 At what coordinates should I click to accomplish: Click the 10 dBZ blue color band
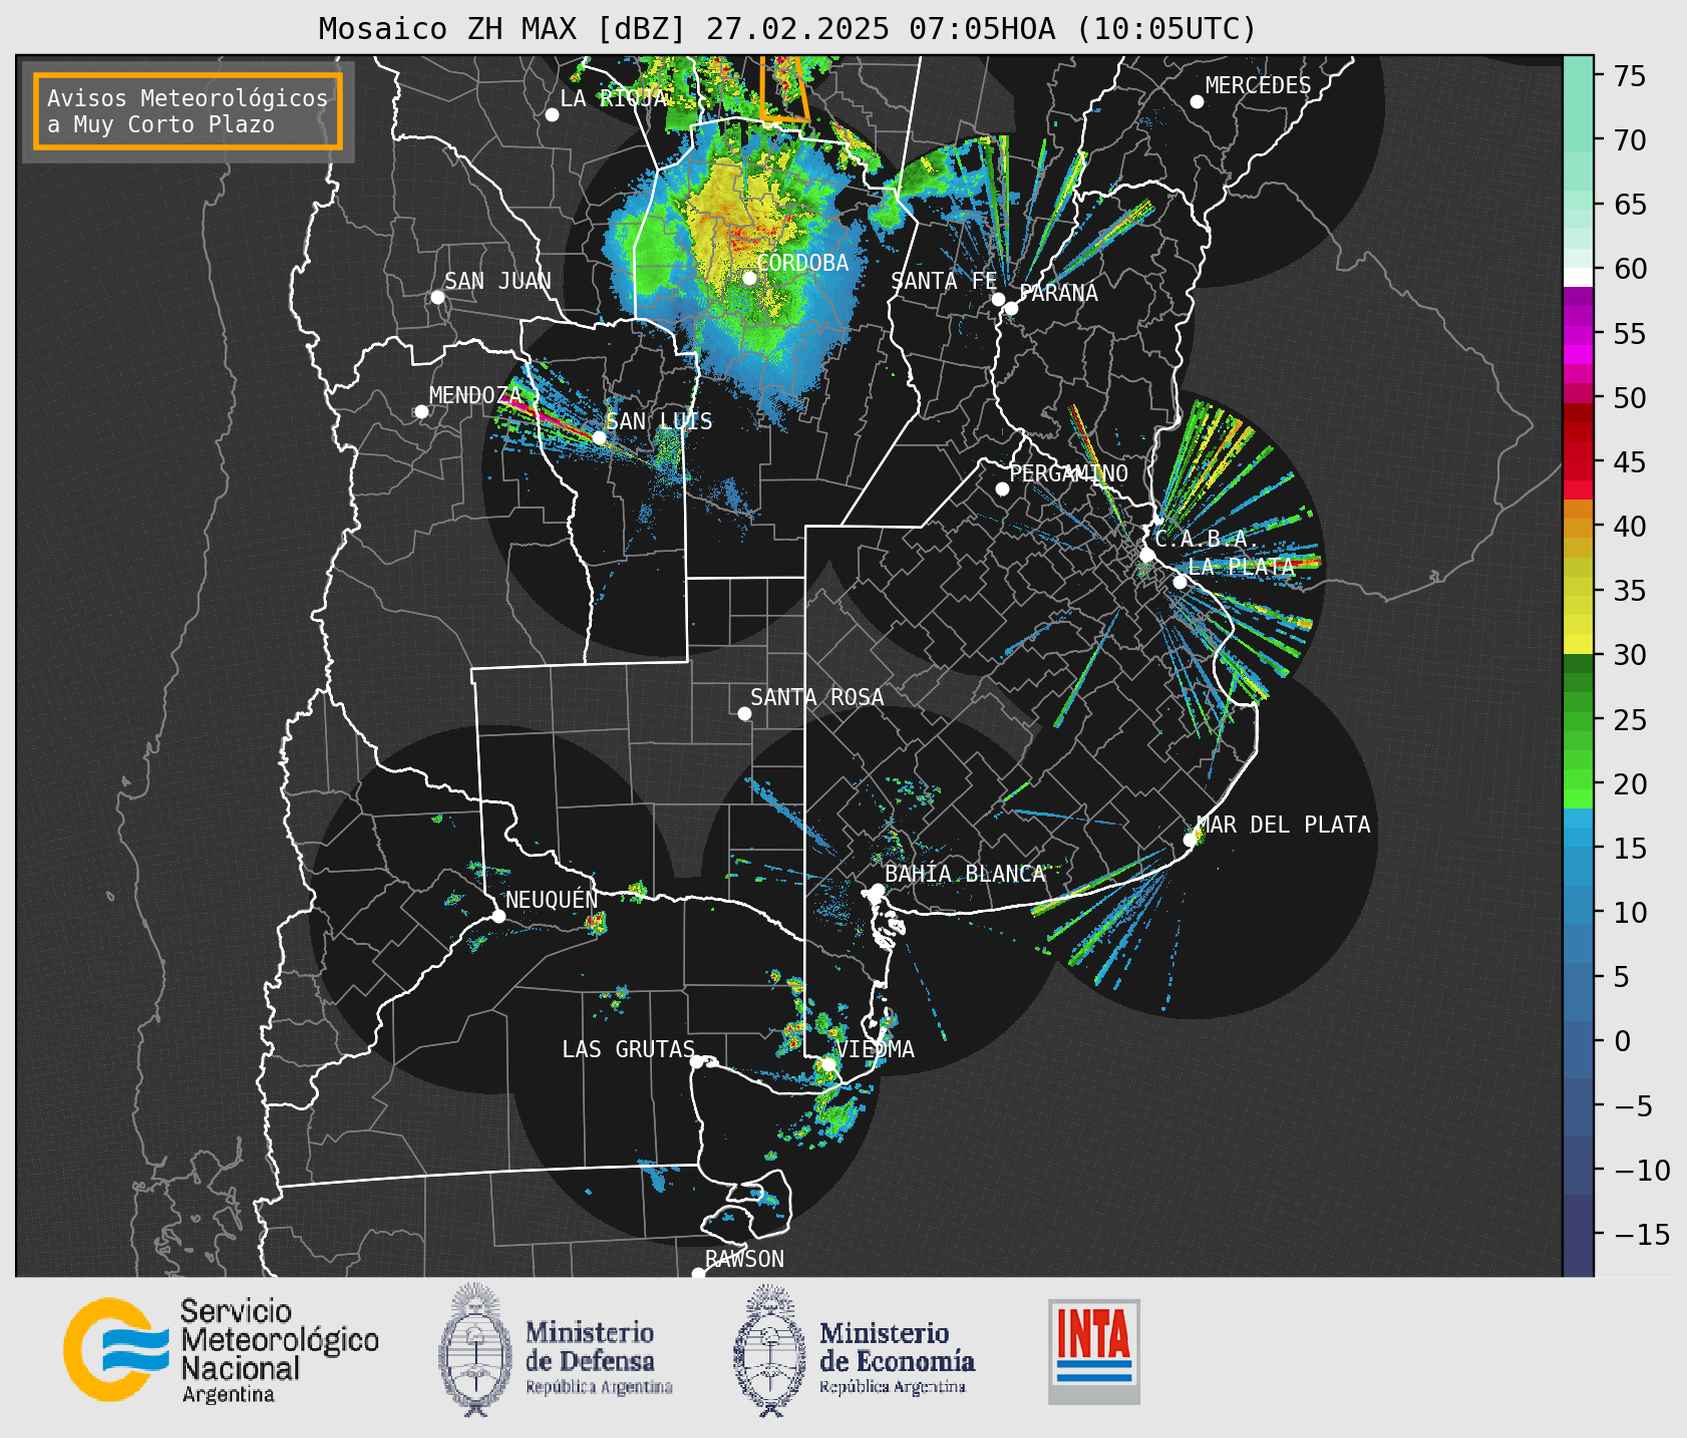coord(1578,912)
